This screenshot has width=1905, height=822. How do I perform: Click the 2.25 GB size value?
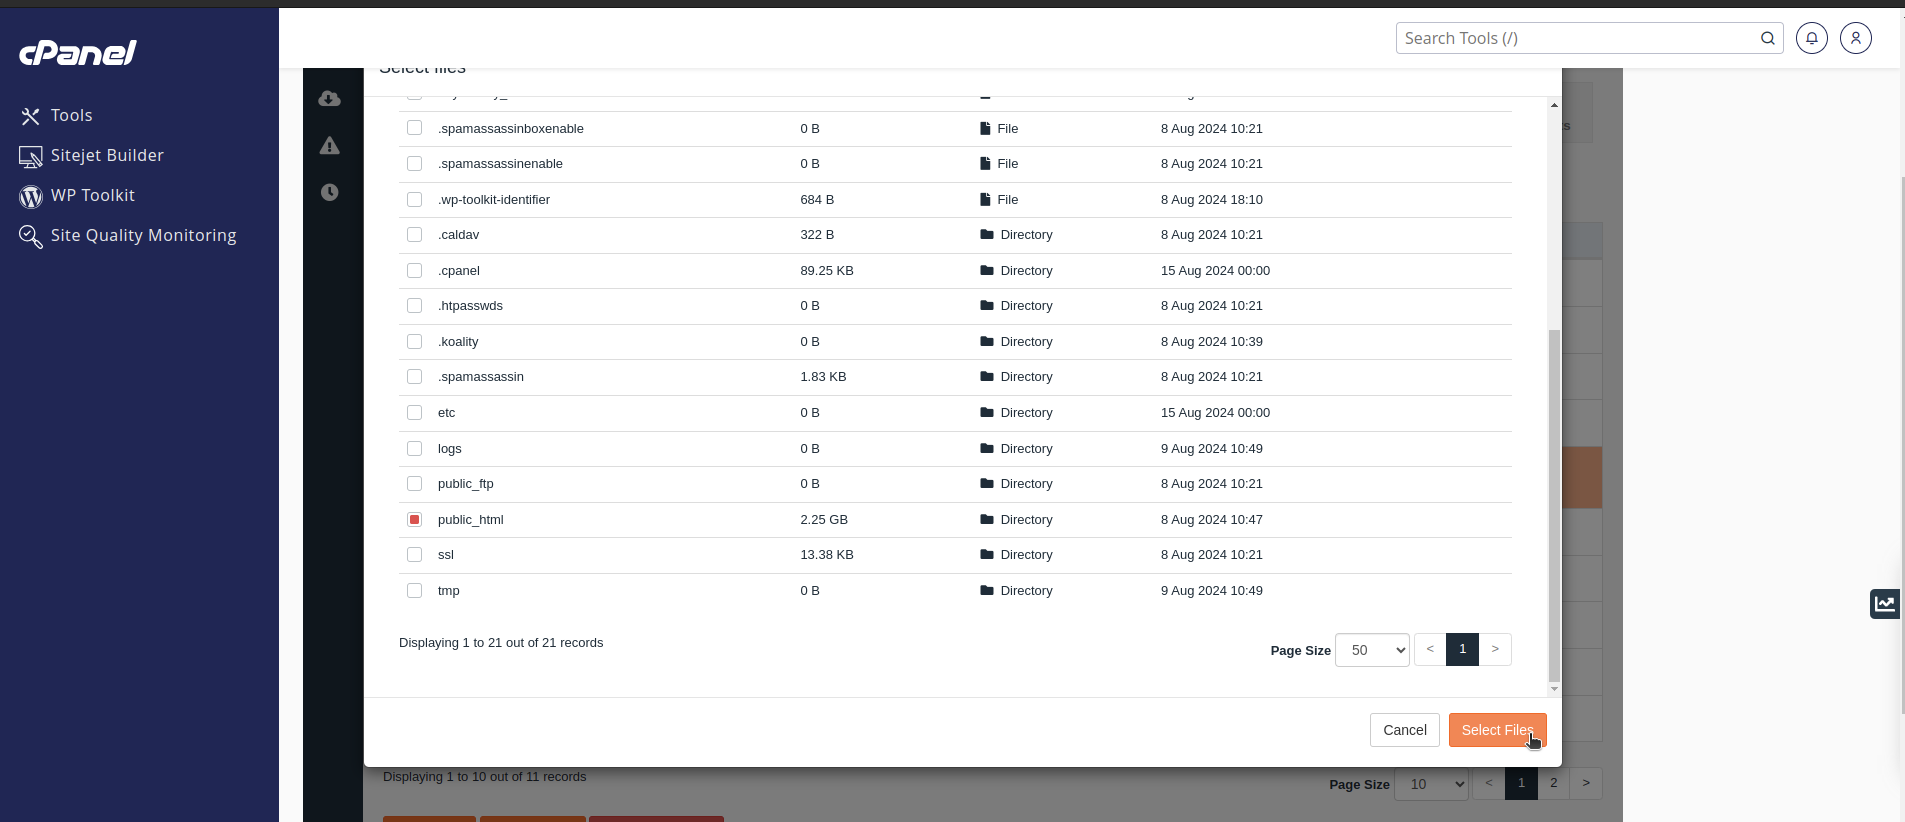pyautogui.click(x=824, y=519)
